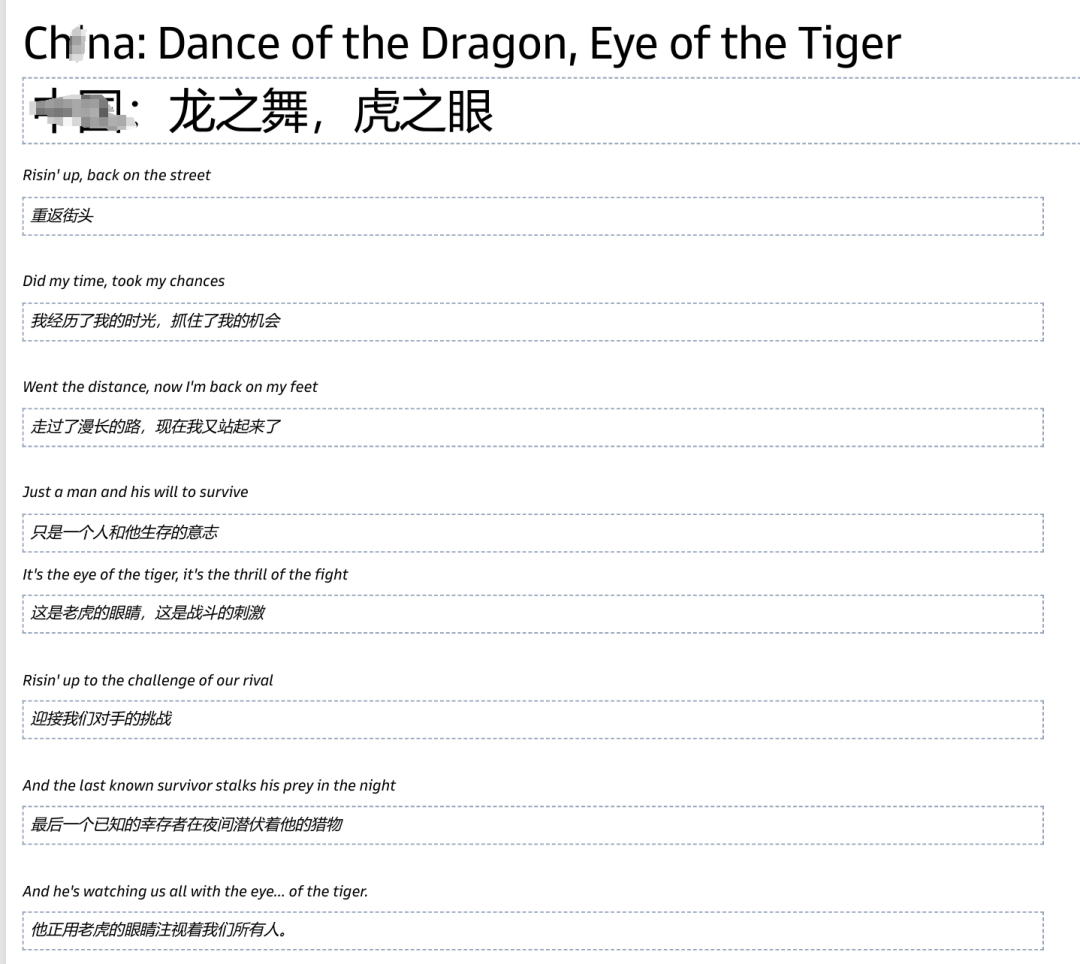Screen dimensions: 1080x964
Task: Focus the last translation field 他正用老虎的眼睛
Action: tap(532, 930)
